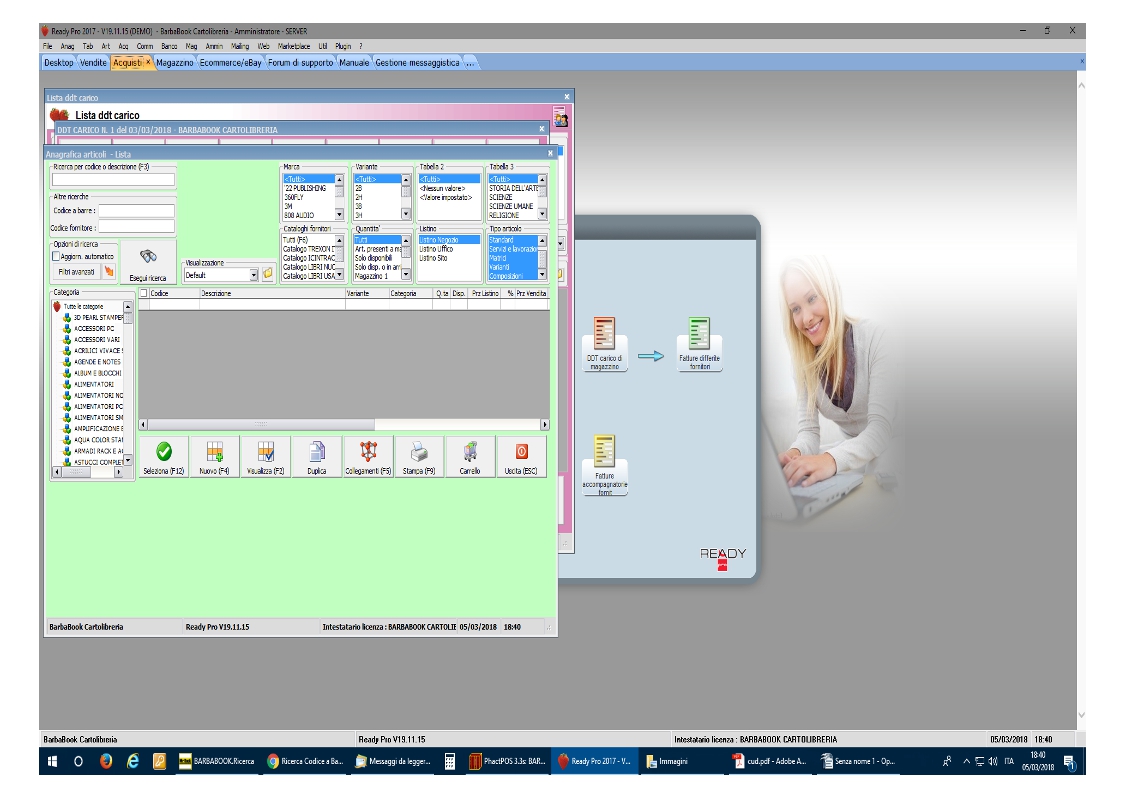Enable Aggiorn. automatico checkbox

tap(56, 256)
